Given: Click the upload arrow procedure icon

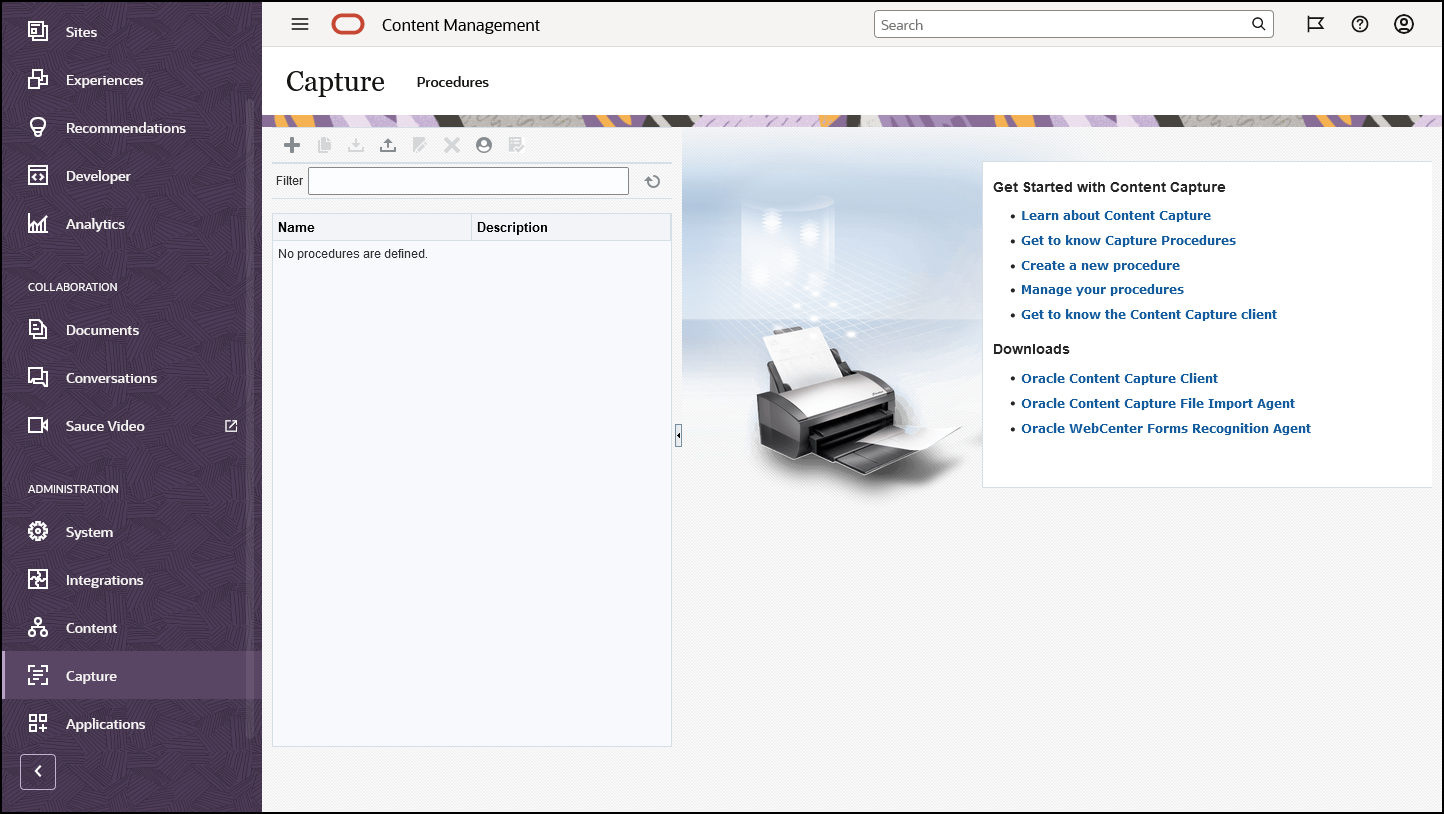Looking at the screenshot, I should [x=388, y=145].
